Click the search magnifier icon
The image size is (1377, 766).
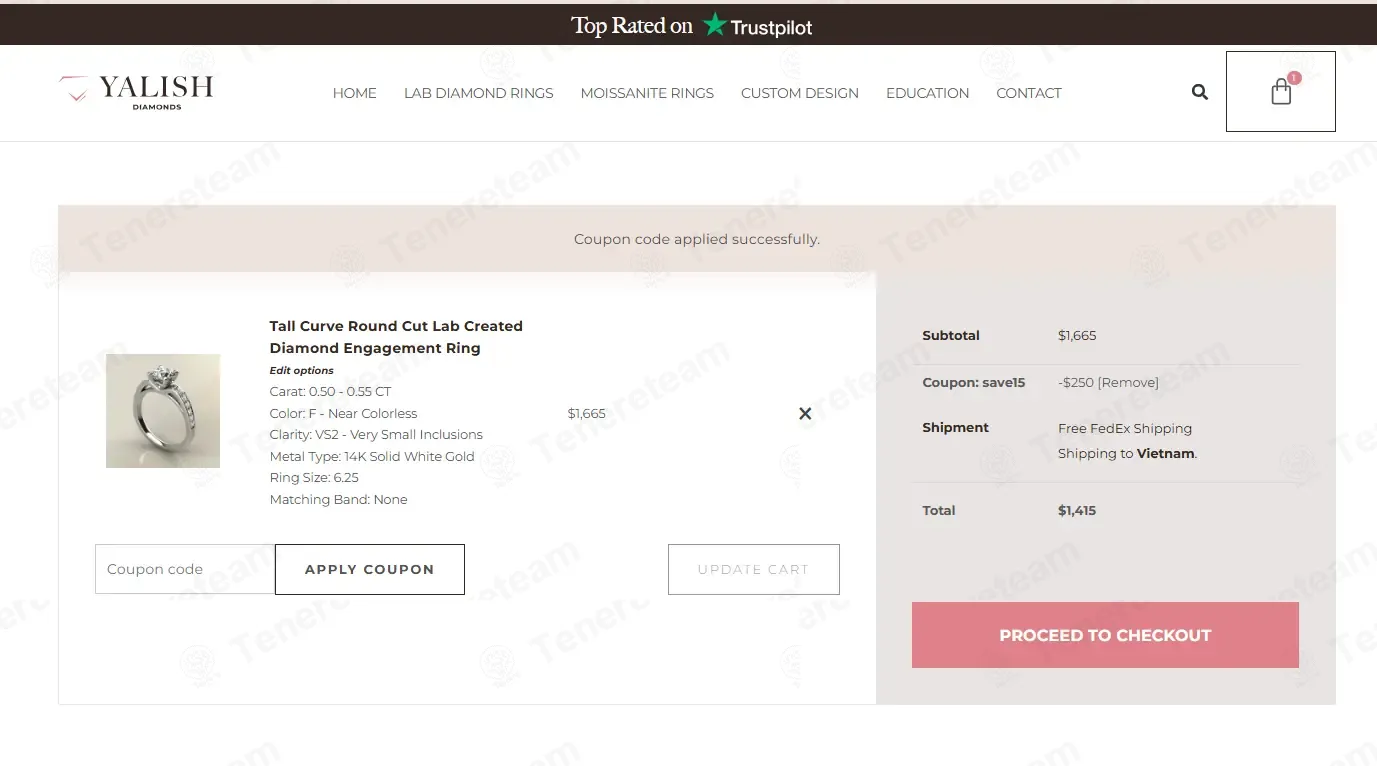click(1200, 92)
